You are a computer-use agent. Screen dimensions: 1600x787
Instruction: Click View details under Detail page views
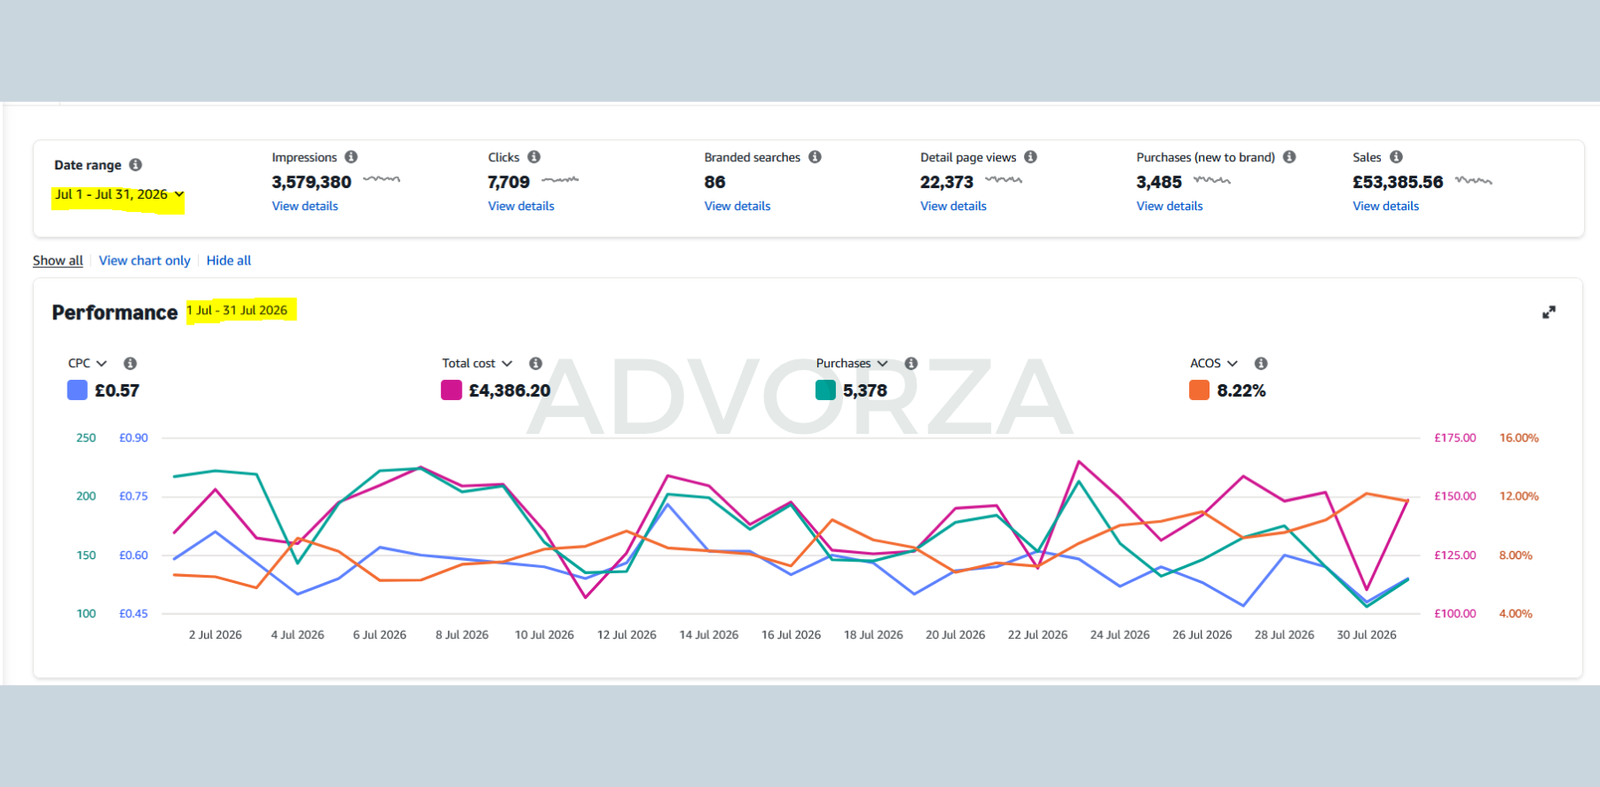(953, 206)
